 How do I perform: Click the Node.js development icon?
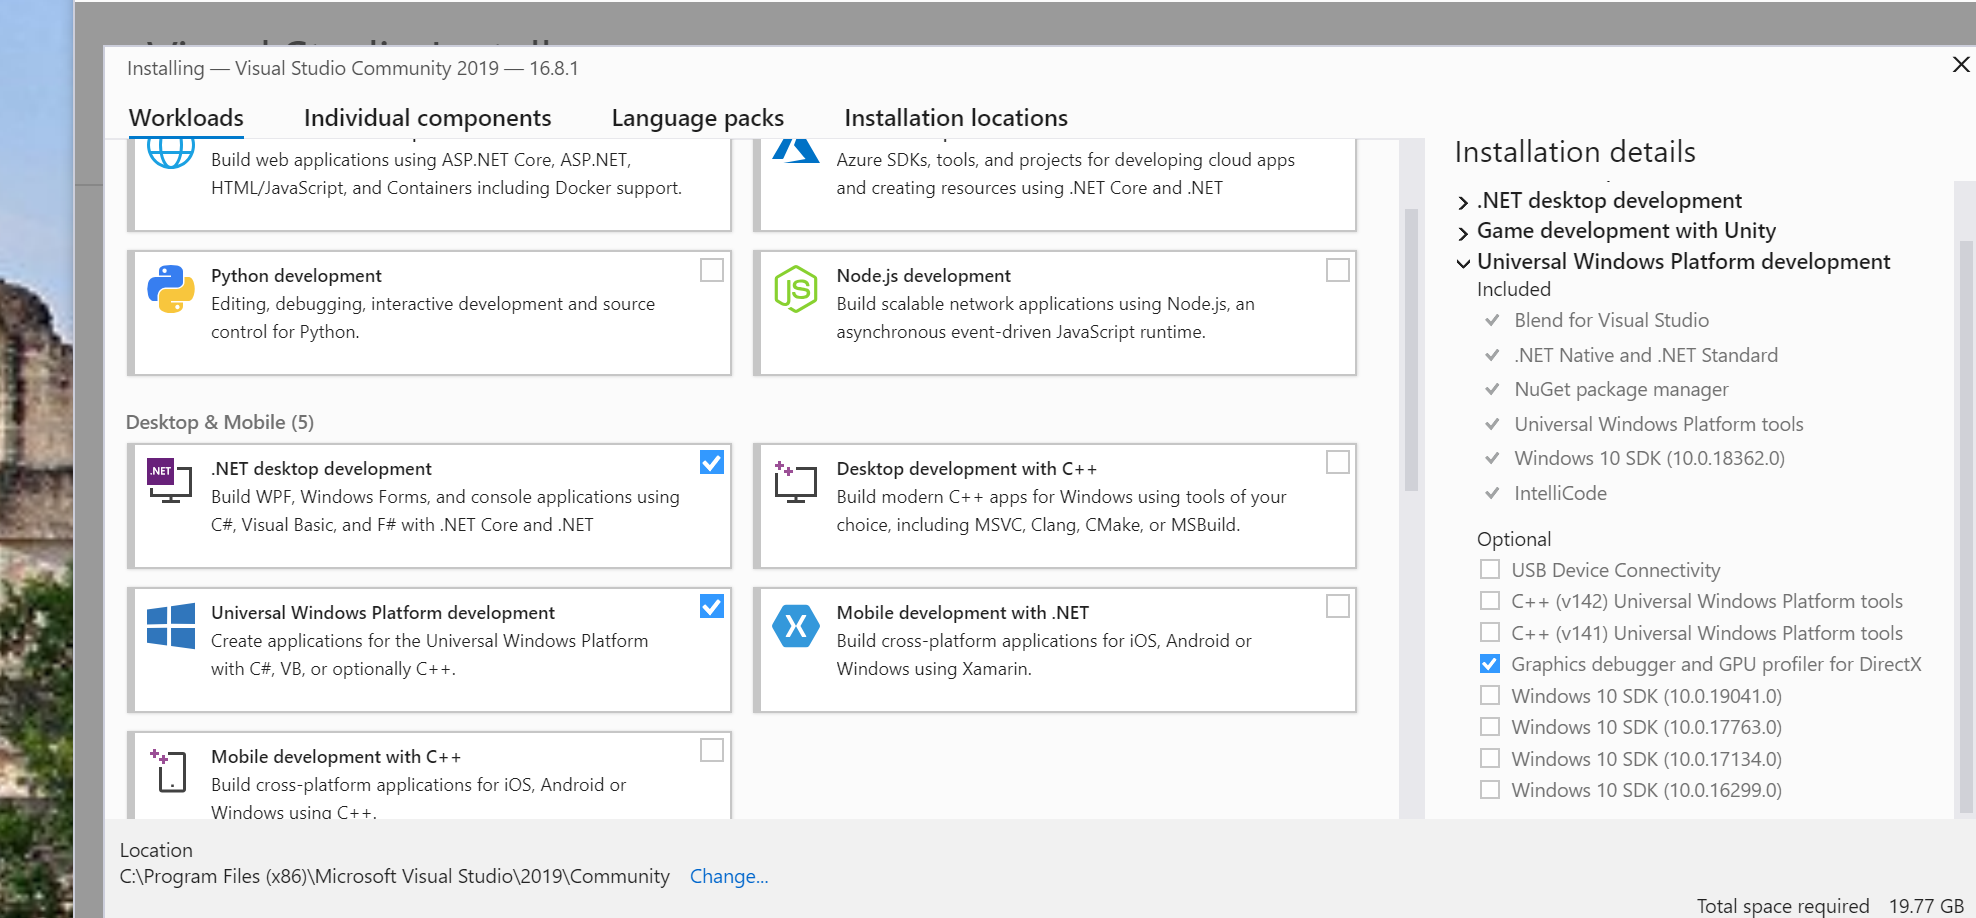pos(796,289)
